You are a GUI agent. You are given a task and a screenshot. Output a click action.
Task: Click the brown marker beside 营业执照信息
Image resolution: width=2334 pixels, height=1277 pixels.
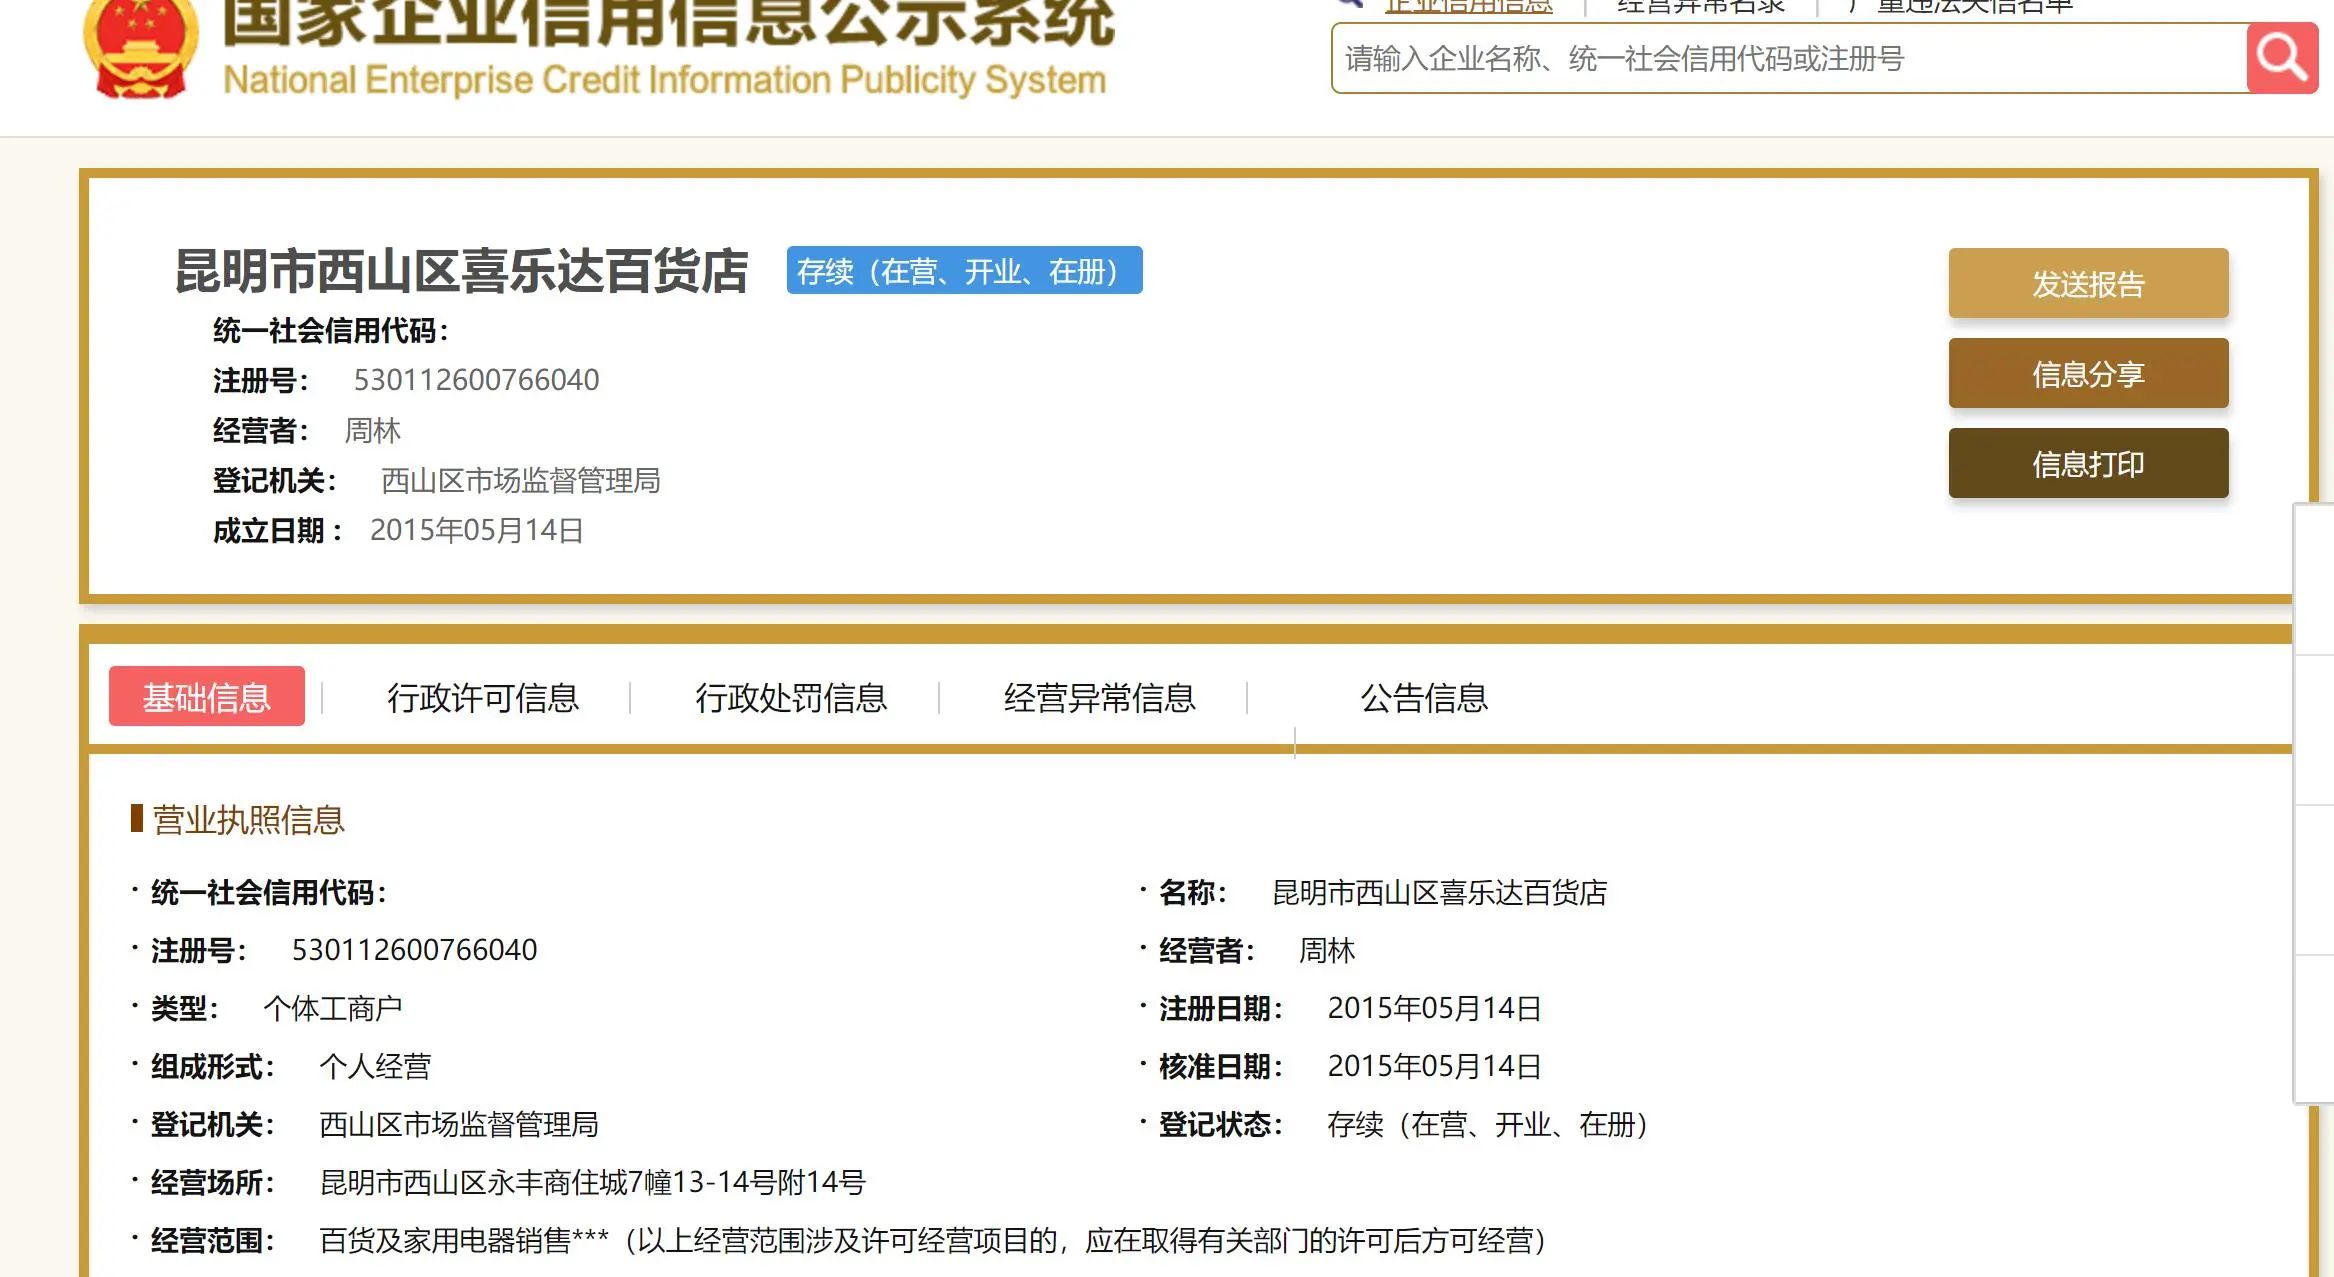pos(137,818)
